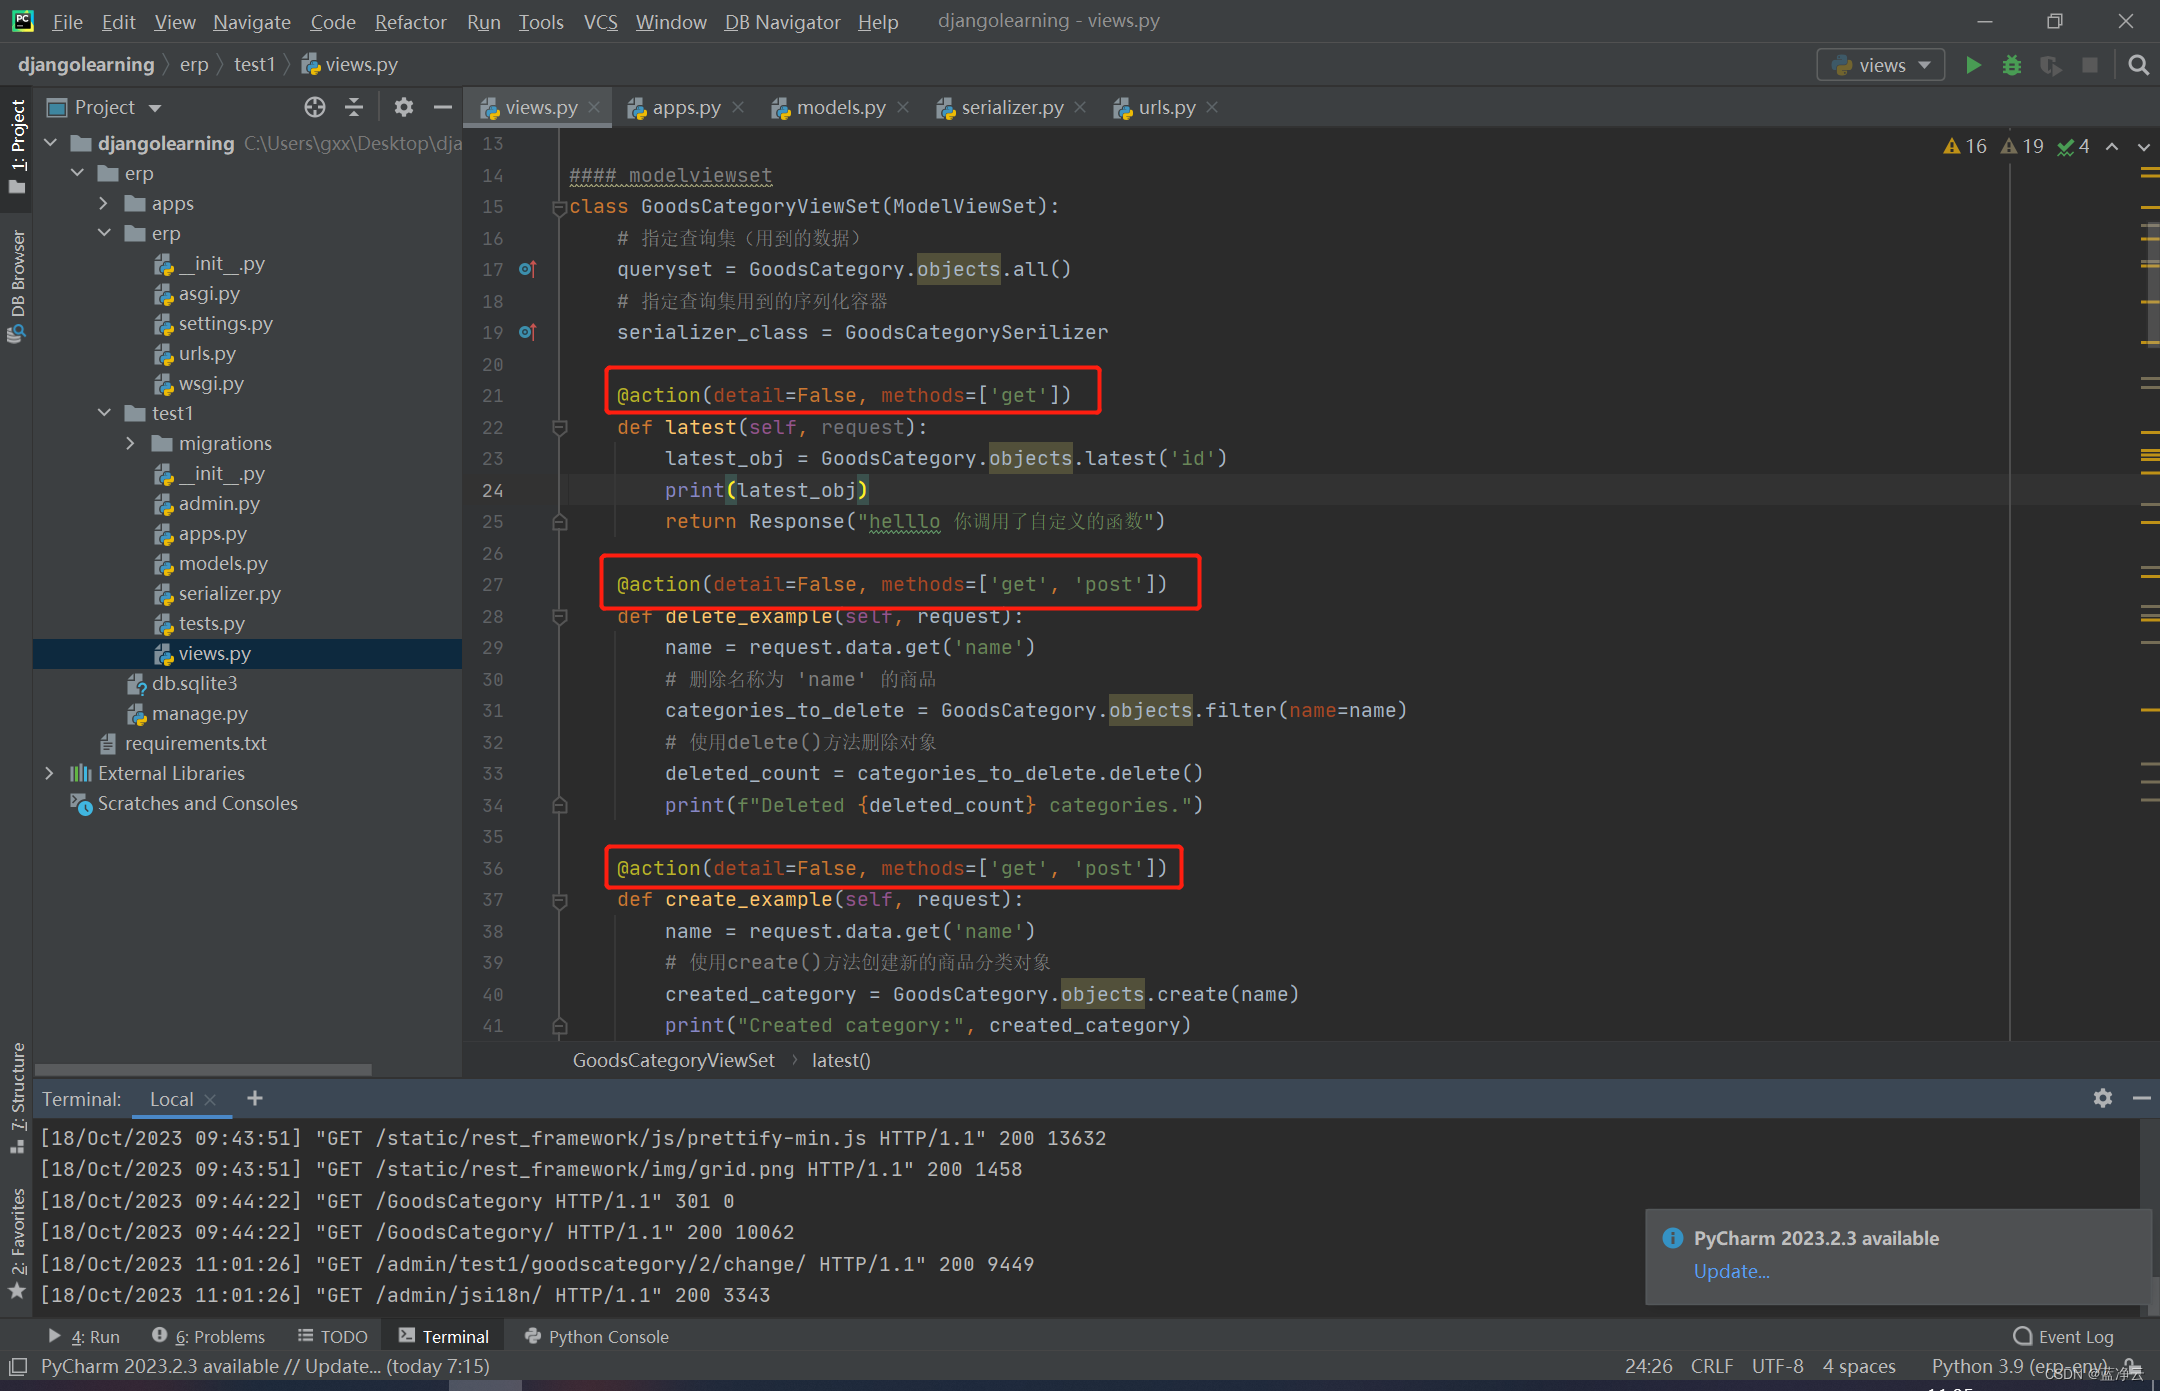Click override gutter icon on line 17
The height and width of the screenshot is (1391, 2160).
(x=528, y=269)
